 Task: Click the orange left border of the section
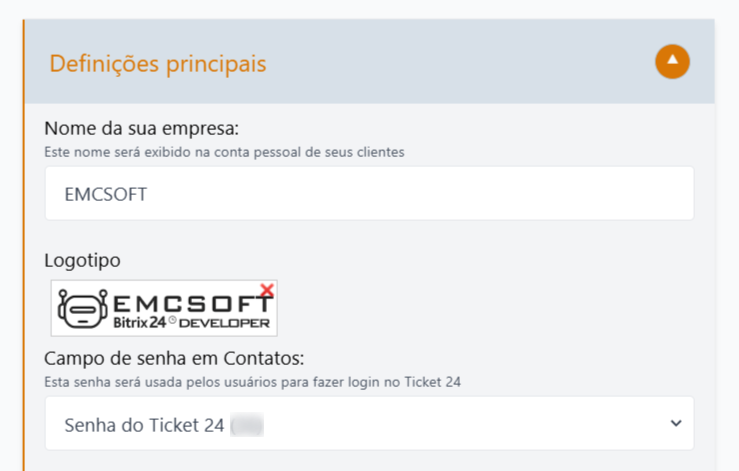point(24,245)
